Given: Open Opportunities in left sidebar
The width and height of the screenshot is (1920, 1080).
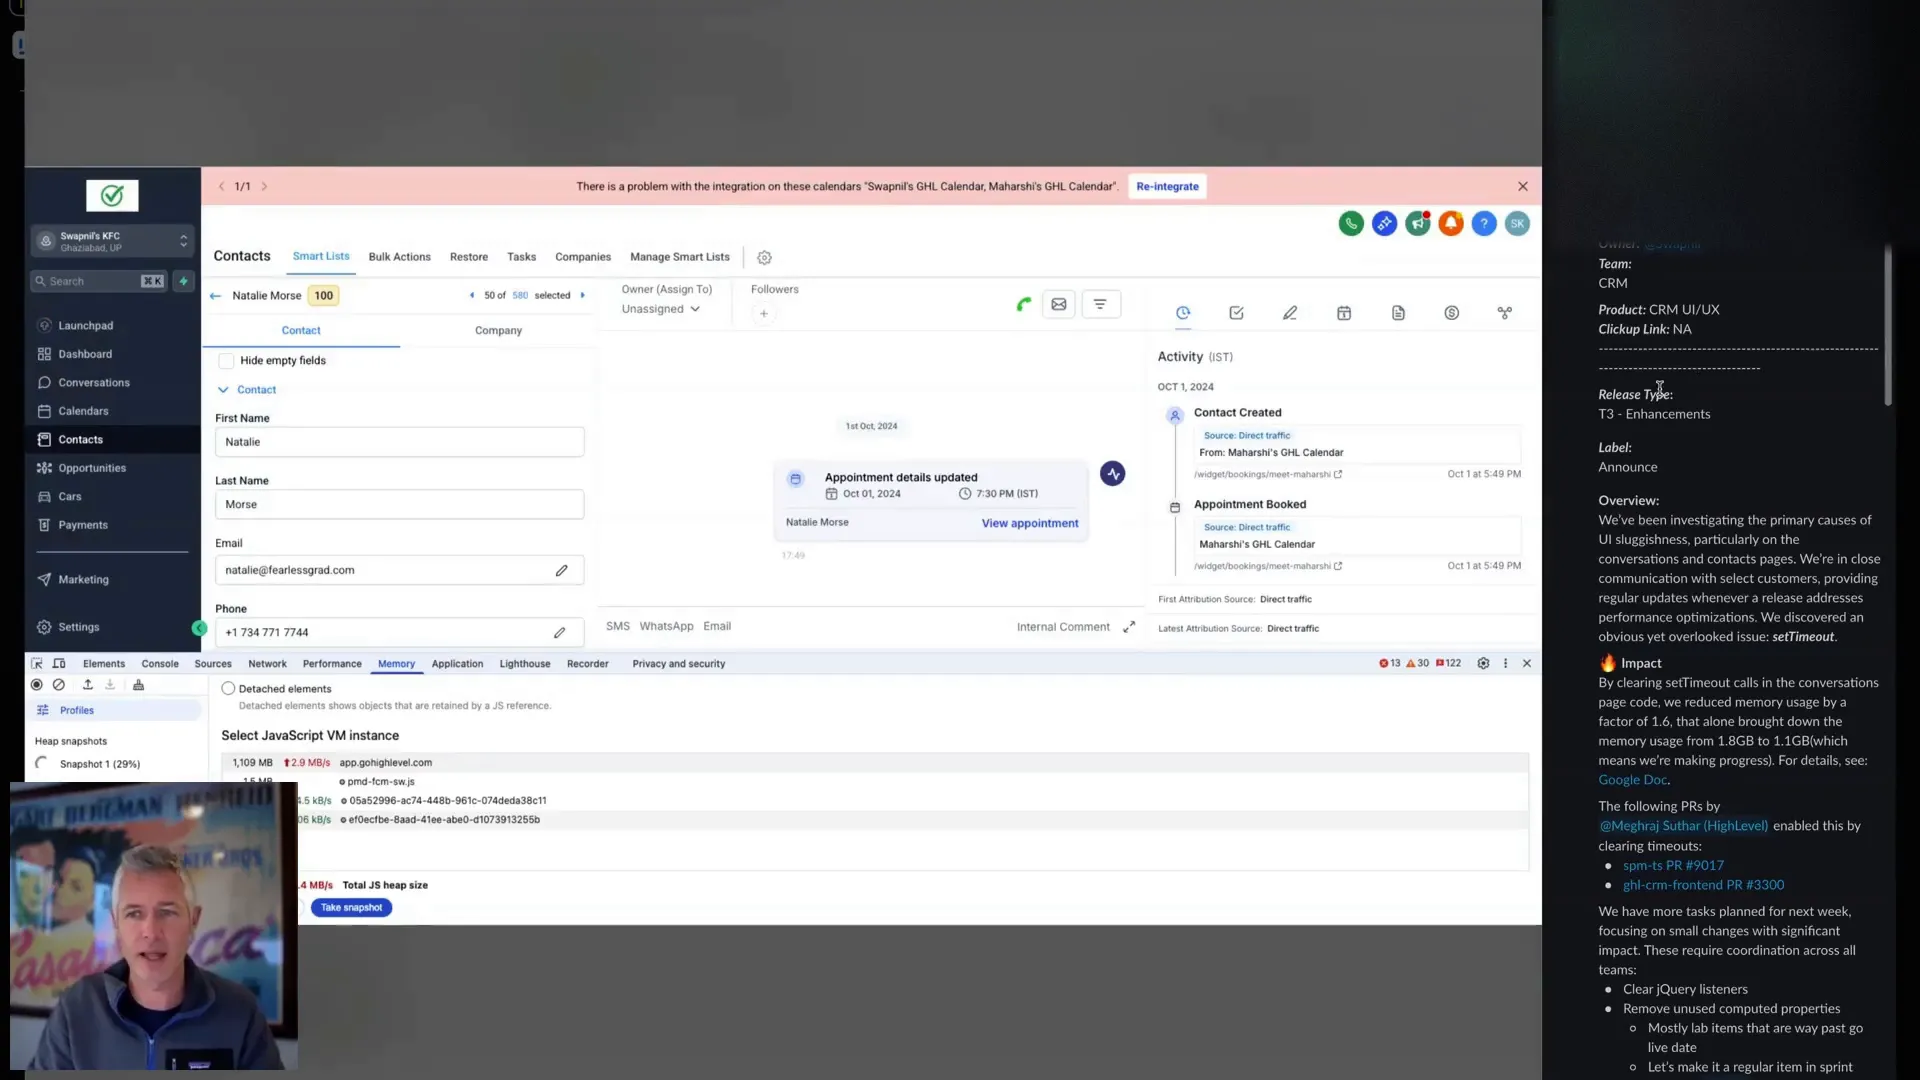Looking at the screenshot, I should [x=92, y=468].
